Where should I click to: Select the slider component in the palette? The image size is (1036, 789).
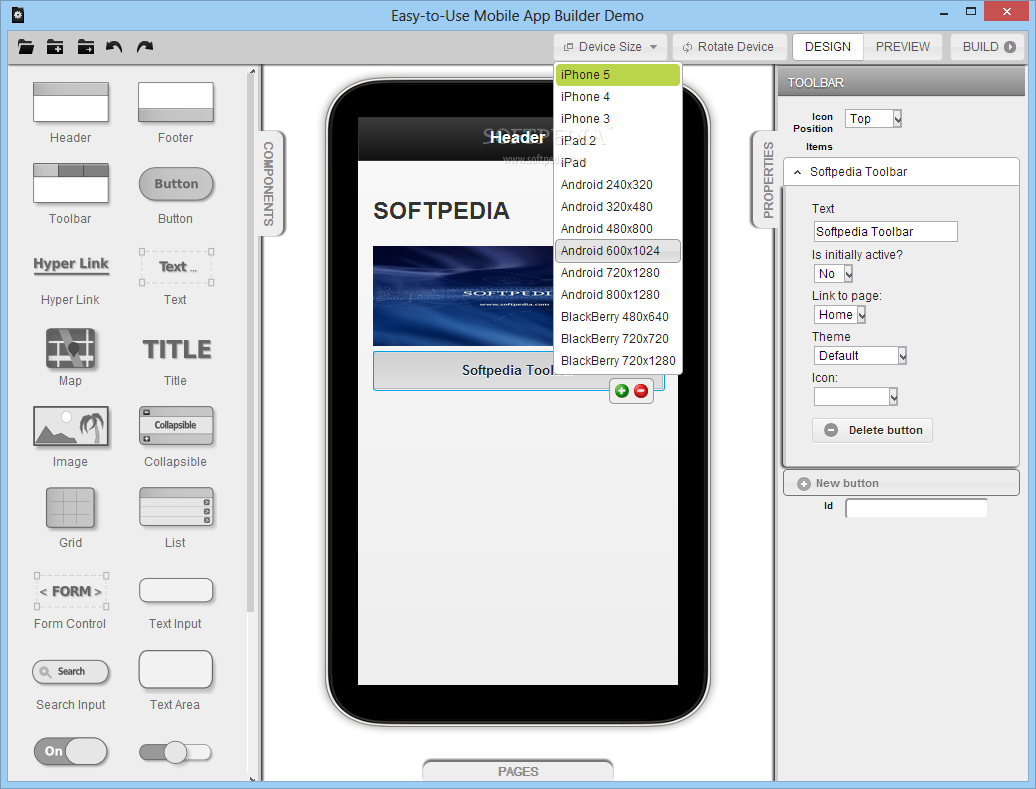pos(176,752)
